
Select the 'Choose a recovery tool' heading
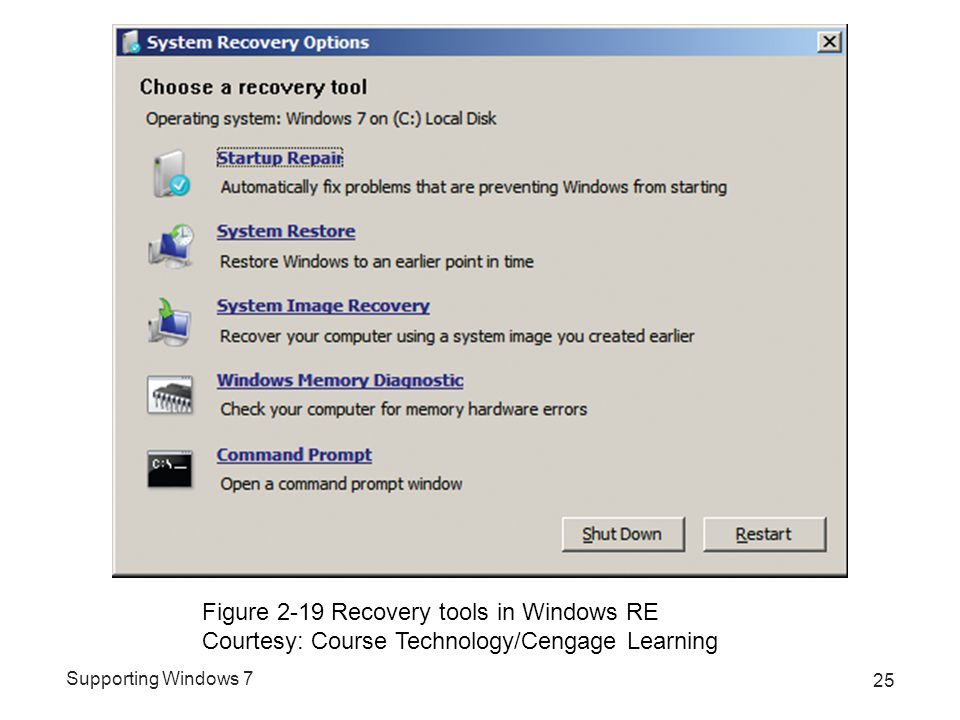(x=253, y=88)
